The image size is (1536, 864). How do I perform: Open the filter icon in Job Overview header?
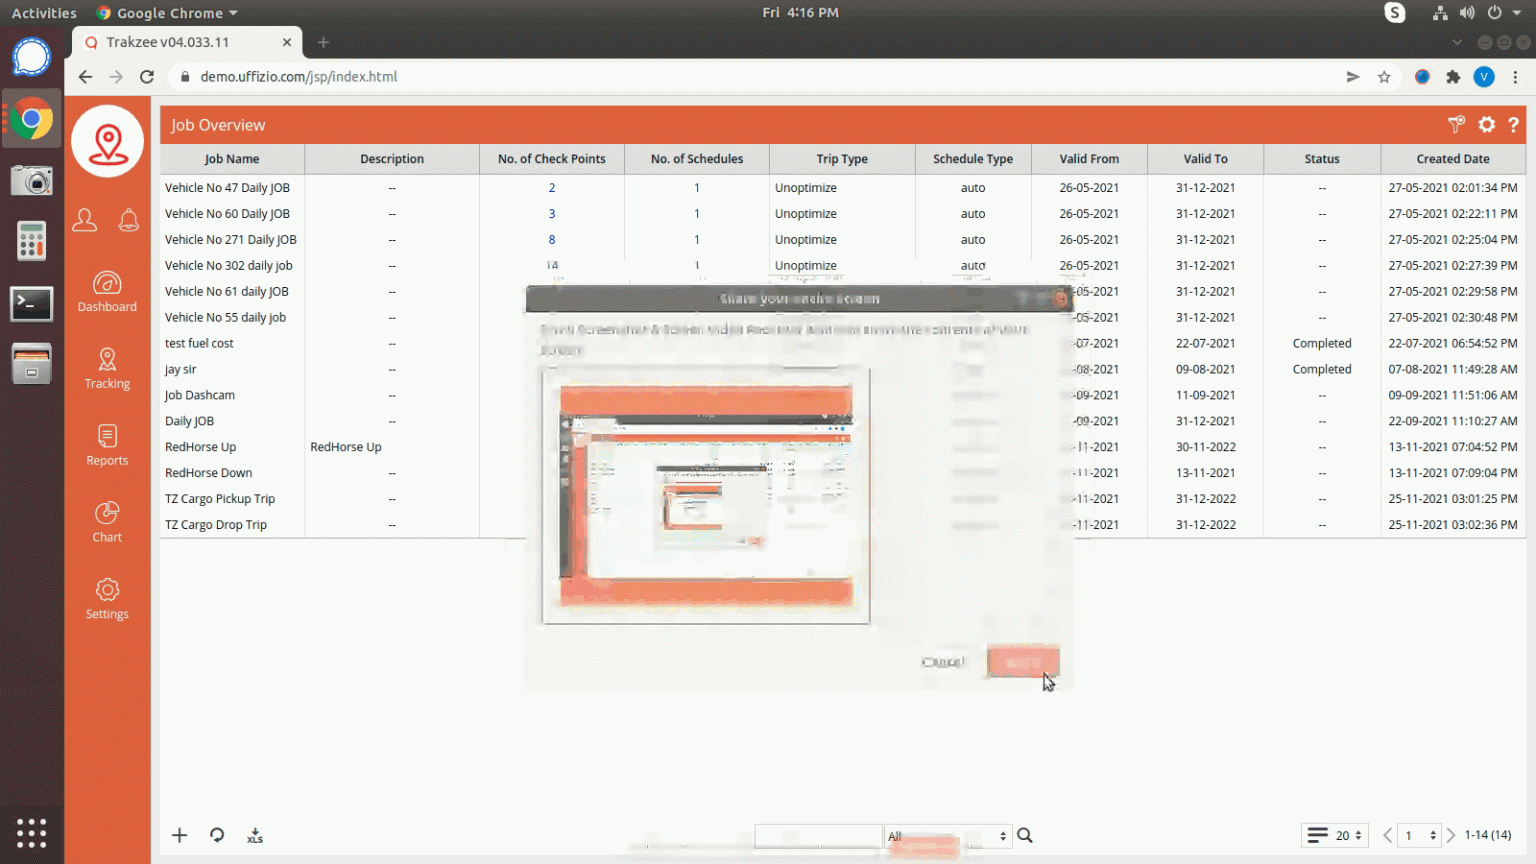tap(1456, 125)
